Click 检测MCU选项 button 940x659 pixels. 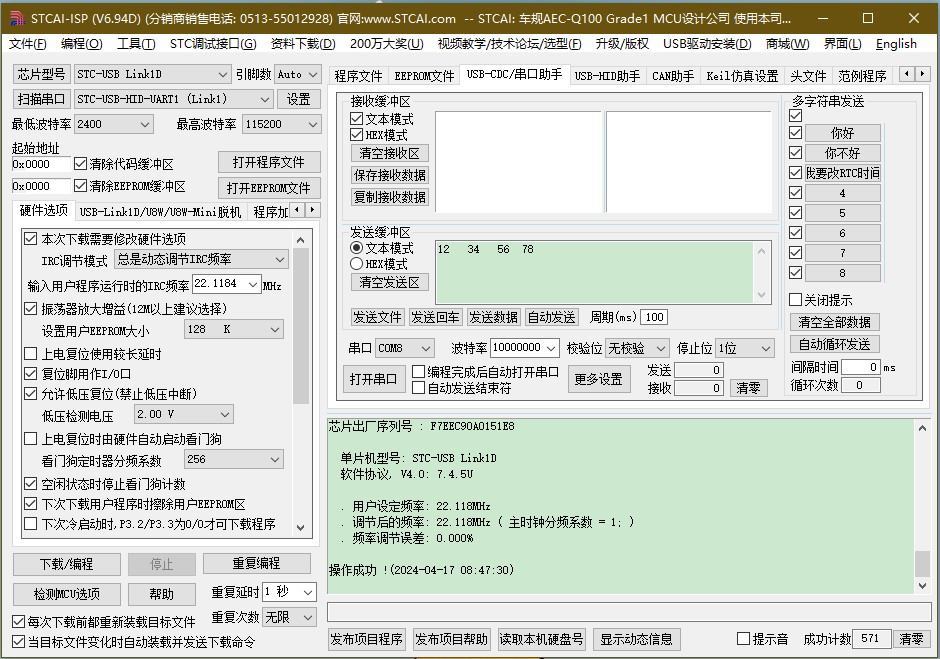(67, 594)
